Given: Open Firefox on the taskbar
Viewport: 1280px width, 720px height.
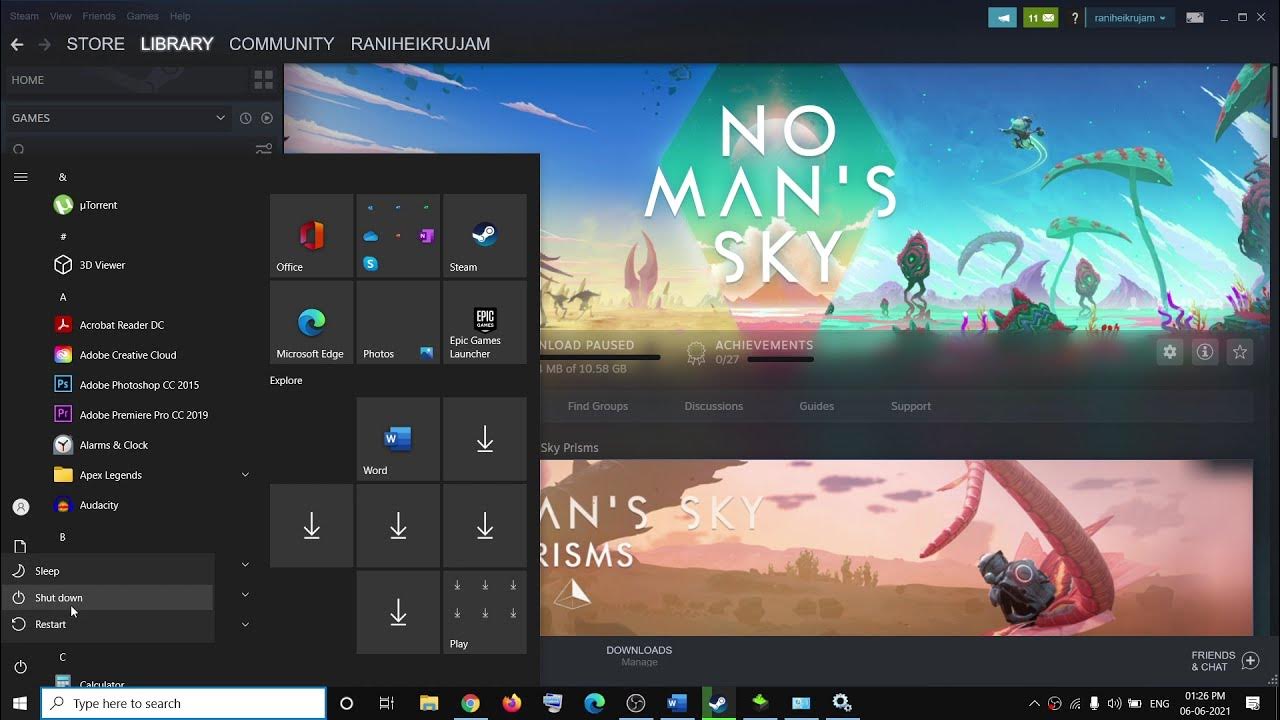Looking at the screenshot, I should click(512, 703).
